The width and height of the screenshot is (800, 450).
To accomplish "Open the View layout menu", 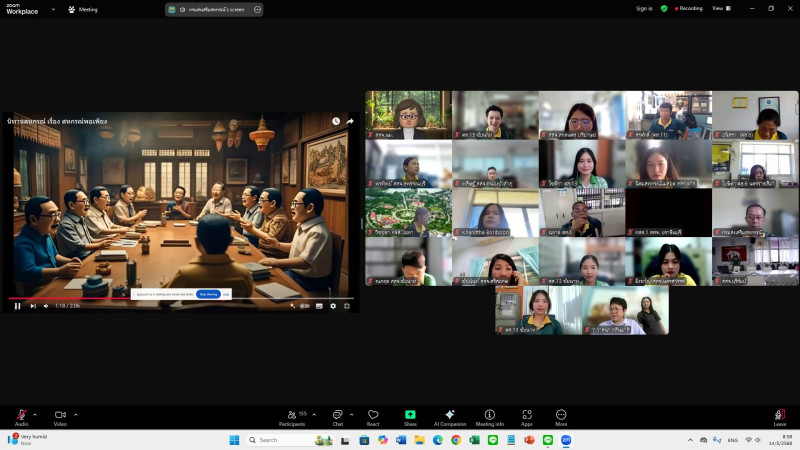I will pyautogui.click(x=721, y=9).
